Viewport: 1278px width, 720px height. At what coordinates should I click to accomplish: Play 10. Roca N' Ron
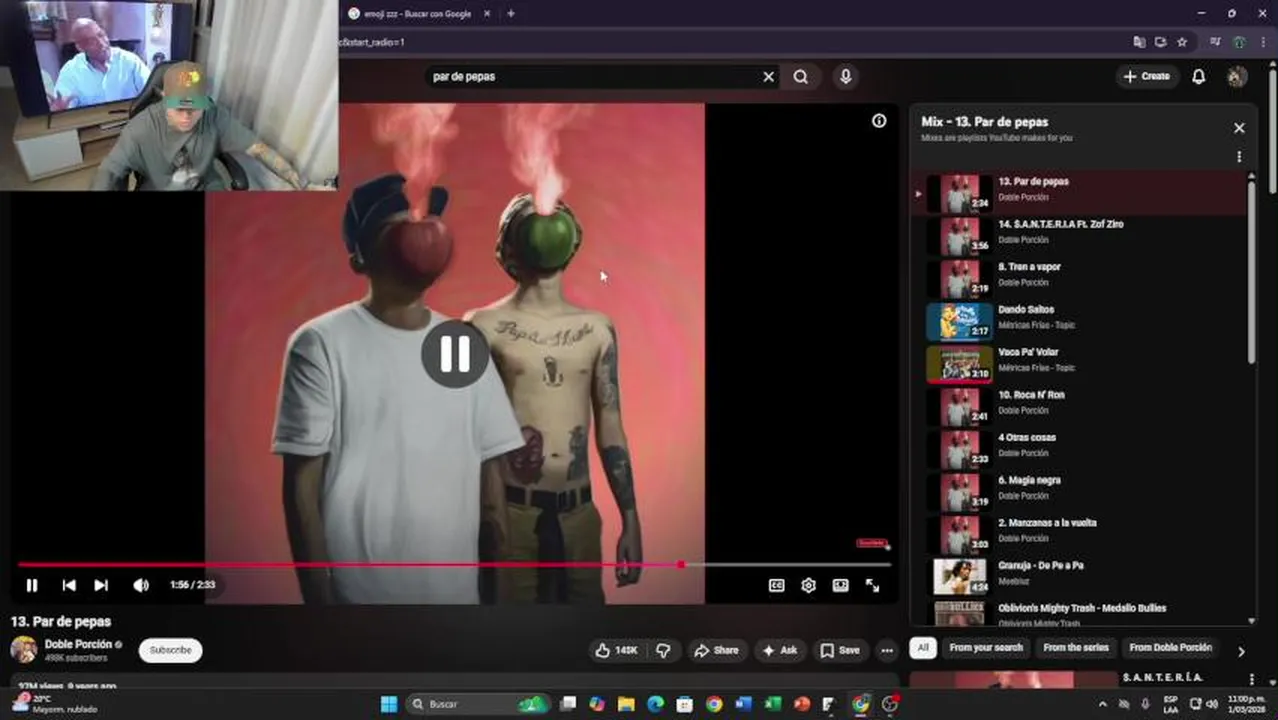(1080, 407)
